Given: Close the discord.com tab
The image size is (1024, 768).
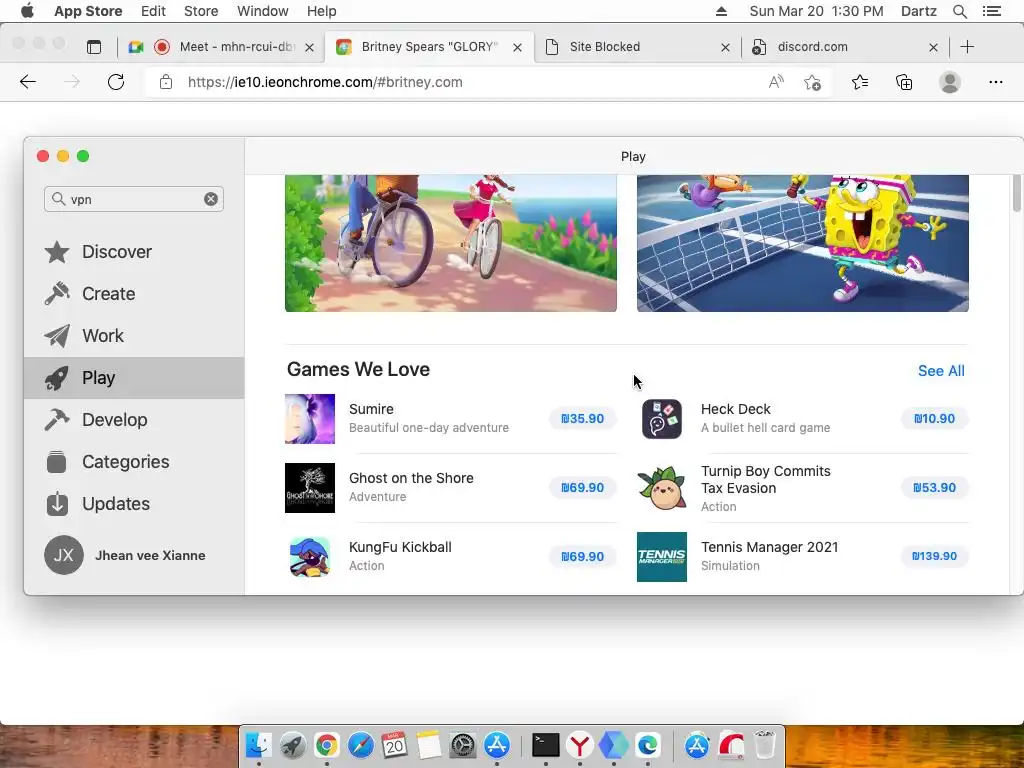Looking at the screenshot, I should 933,47.
